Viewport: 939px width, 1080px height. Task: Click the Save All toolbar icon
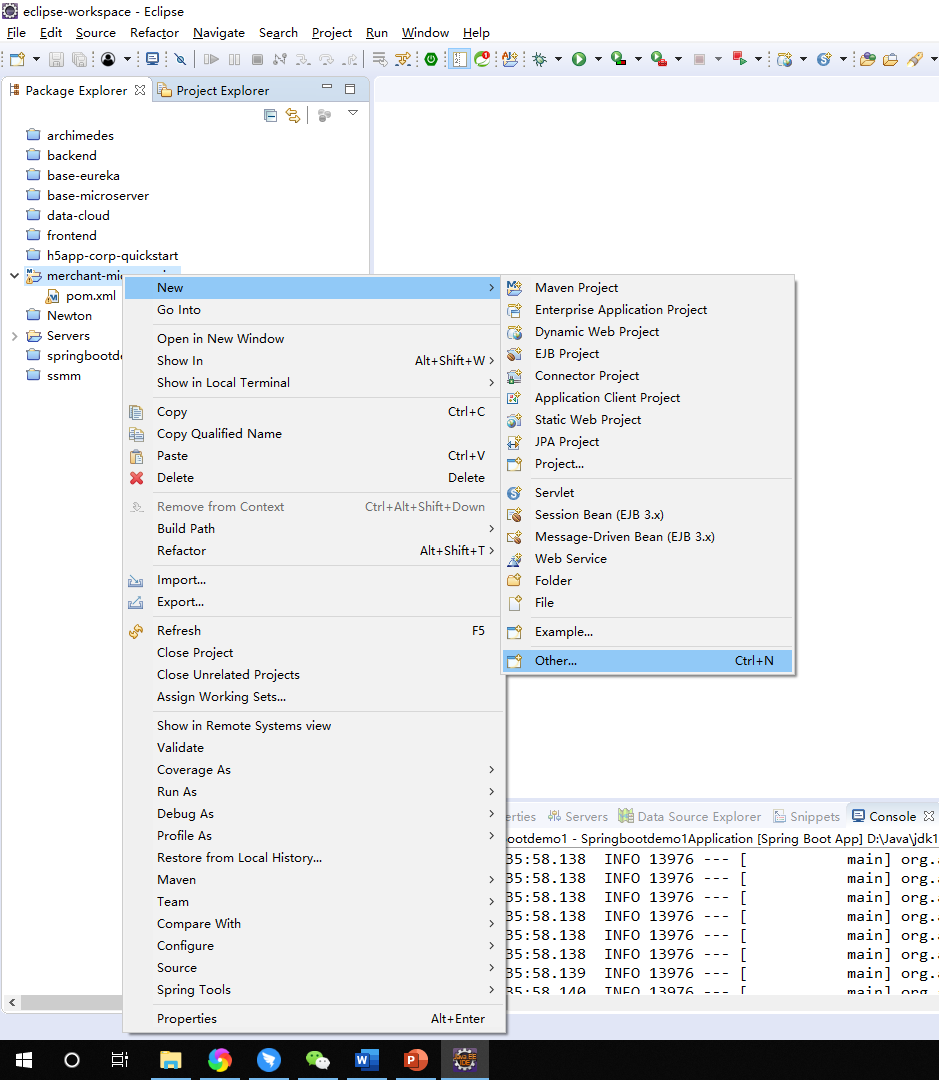pos(79,59)
